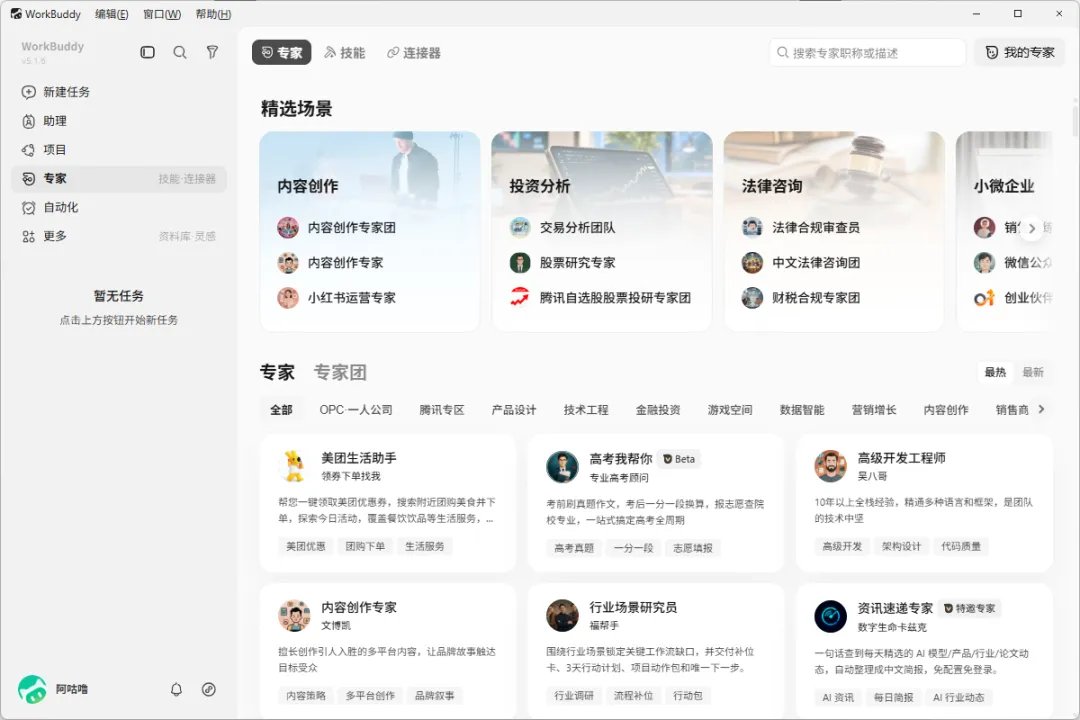Select the 全部 category filter
The height and width of the screenshot is (720, 1080).
tap(281, 410)
